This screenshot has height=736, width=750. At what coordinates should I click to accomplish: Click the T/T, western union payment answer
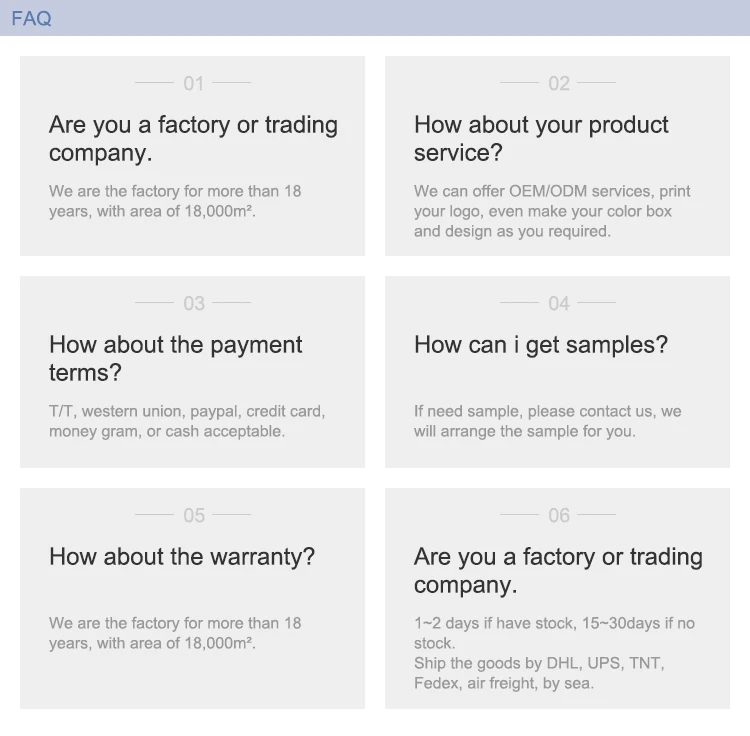[187, 421]
